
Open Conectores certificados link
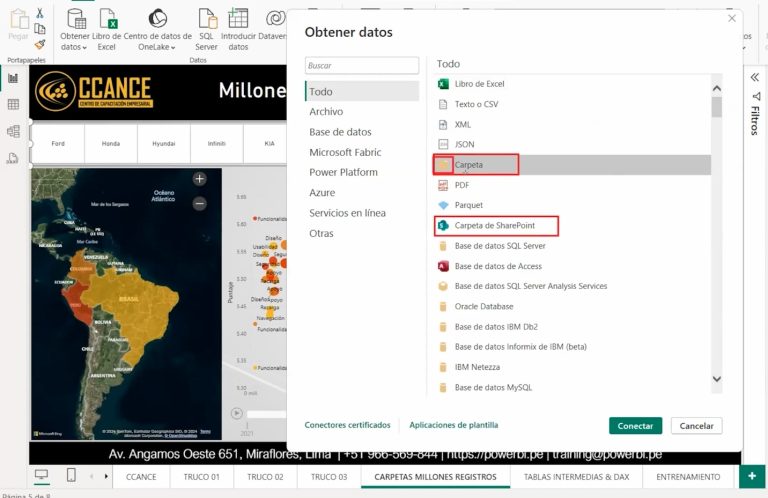(347, 425)
